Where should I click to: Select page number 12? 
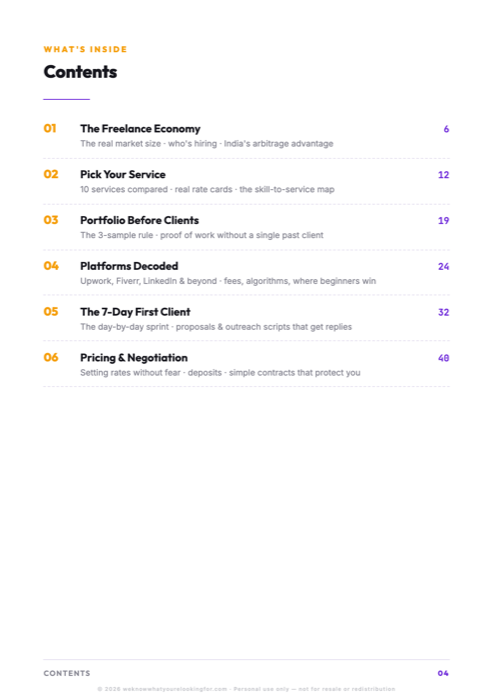pyautogui.click(x=443, y=175)
